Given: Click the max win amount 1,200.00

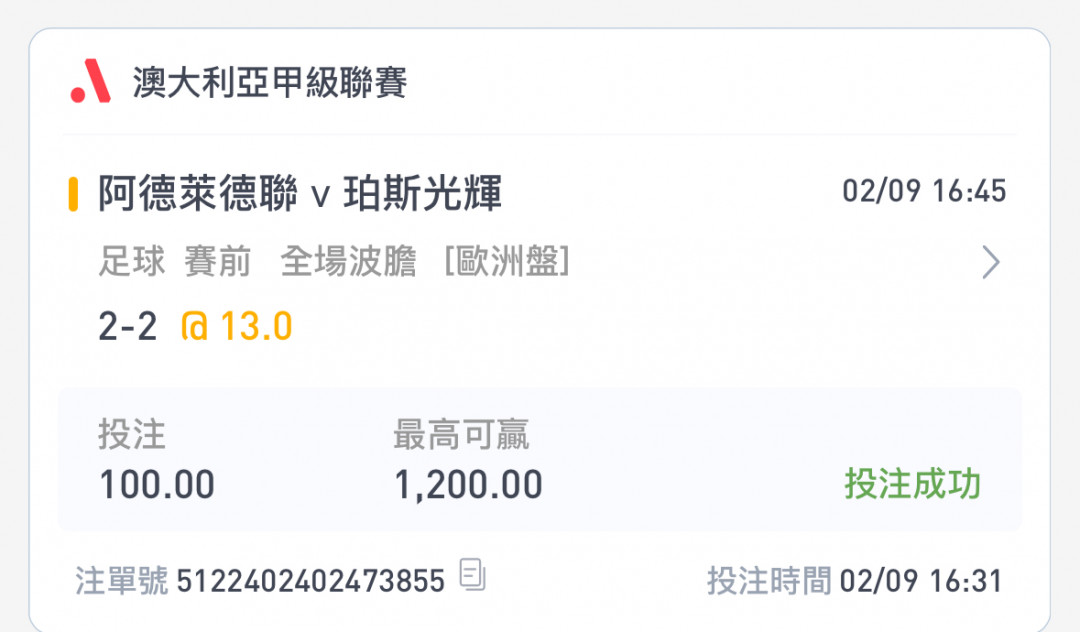Looking at the screenshot, I should 468,485.
